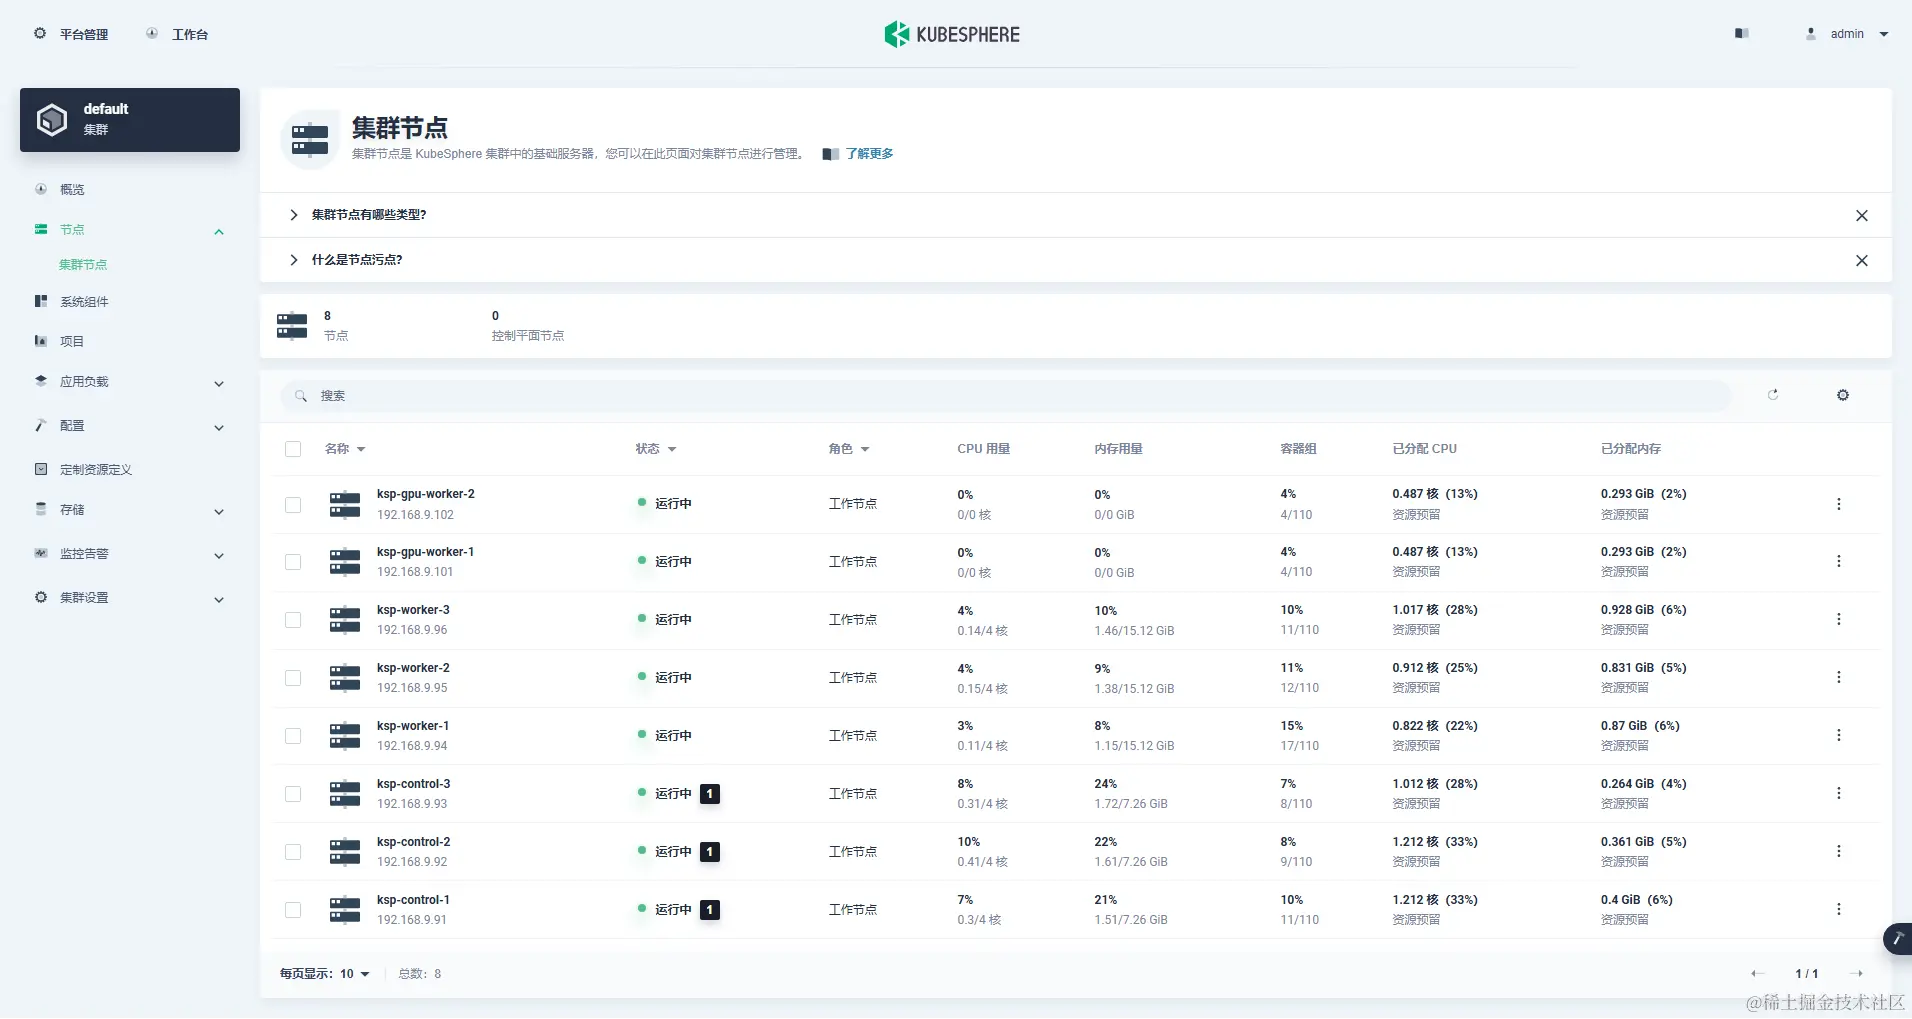Click the KubeSphere logo

pyautogui.click(x=952, y=34)
